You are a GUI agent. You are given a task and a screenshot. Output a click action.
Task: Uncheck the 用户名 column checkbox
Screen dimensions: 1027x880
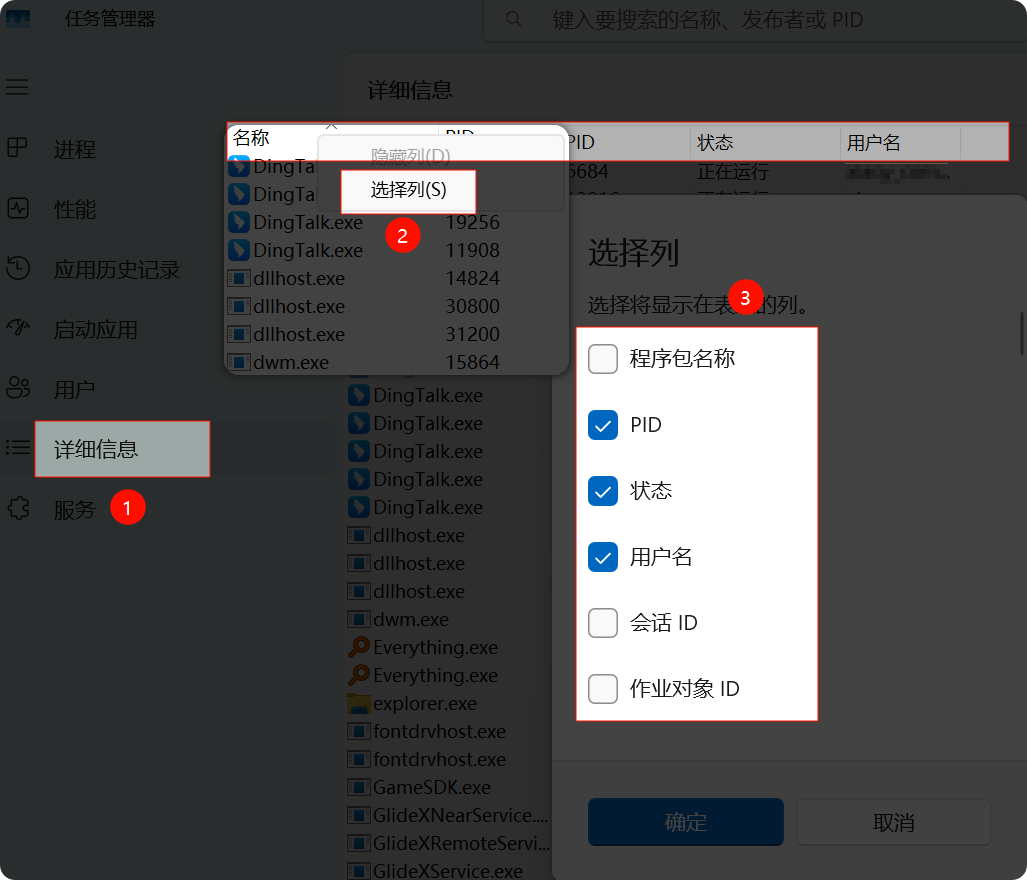(x=603, y=557)
